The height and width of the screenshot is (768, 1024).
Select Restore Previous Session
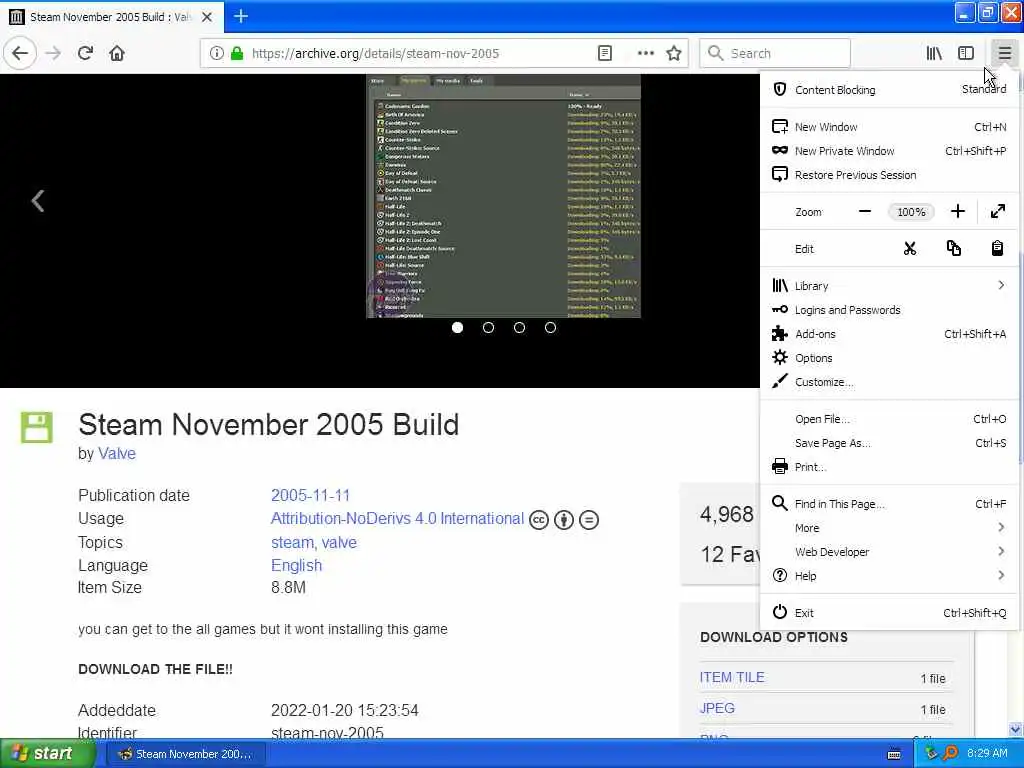(x=889, y=174)
